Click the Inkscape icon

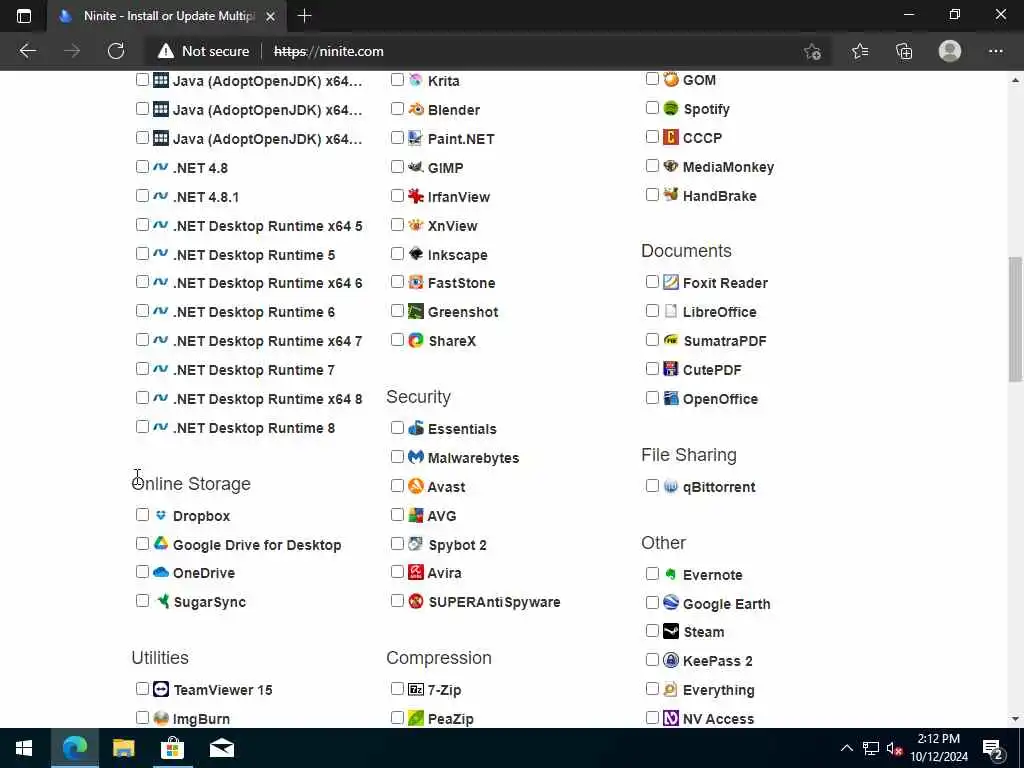415,254
